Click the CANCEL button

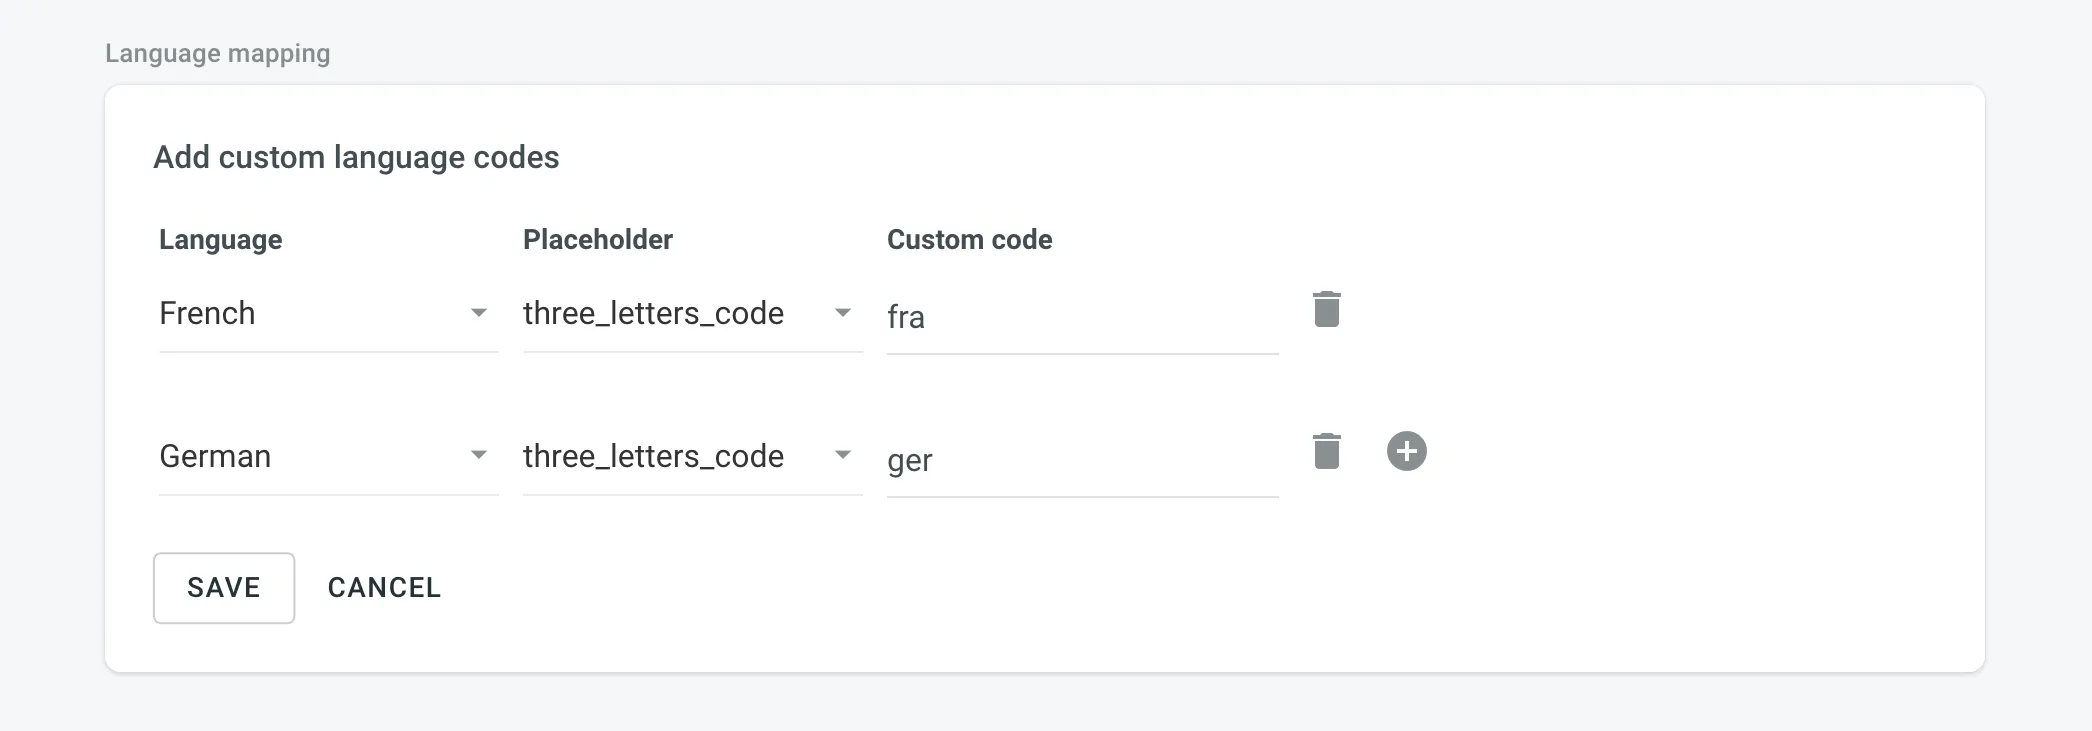[x=384, y=588]
